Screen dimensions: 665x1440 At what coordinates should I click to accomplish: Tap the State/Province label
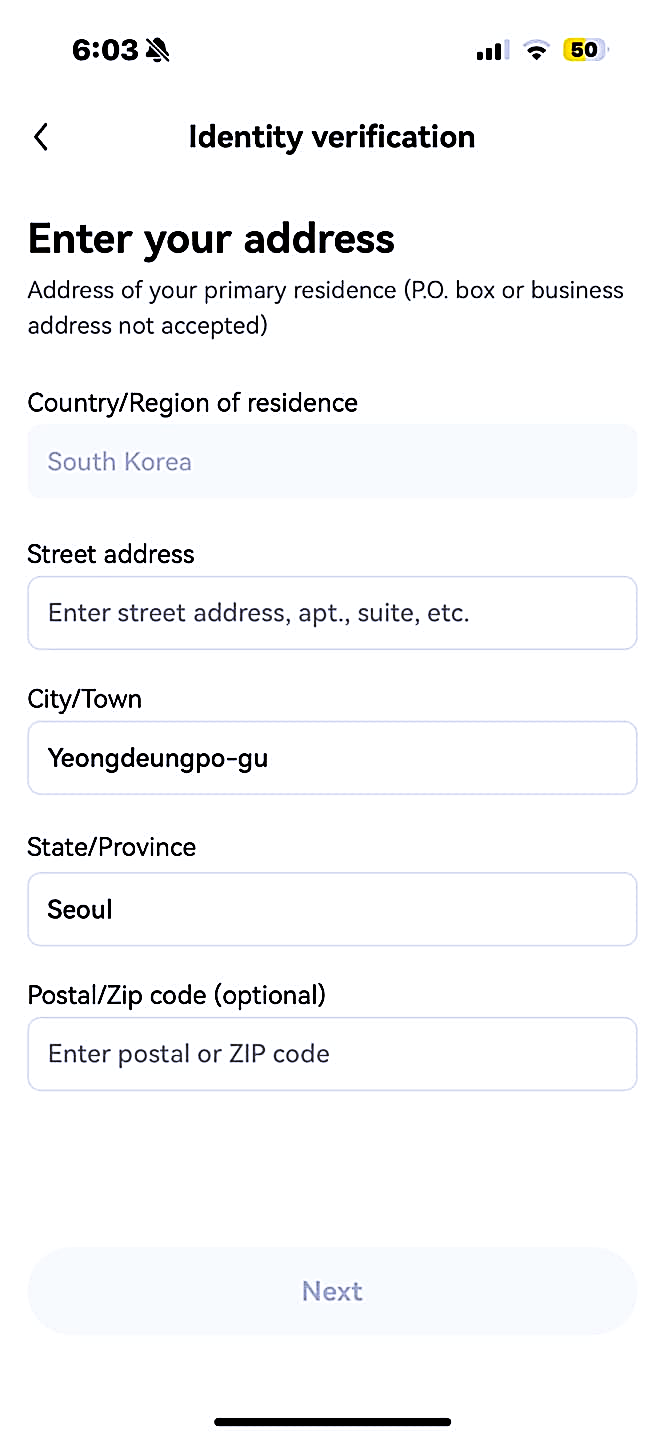click(x=112, y=847)
